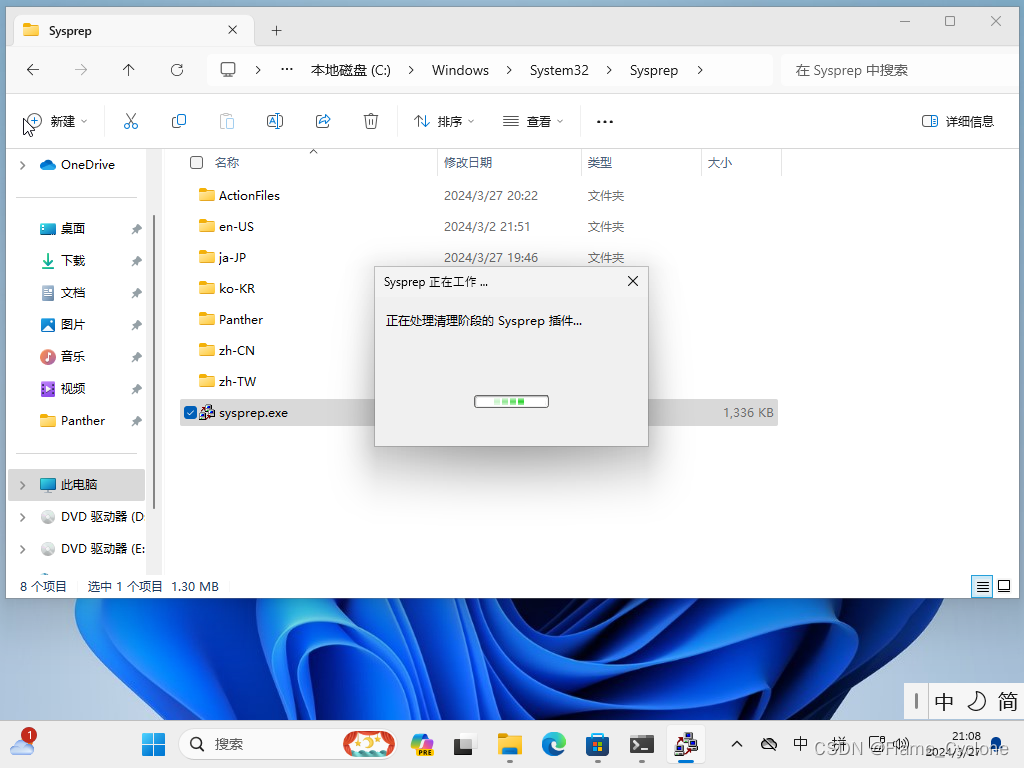The height and width of the screenshot is (768, 1024).
Task: Select the ActionFiles folder
Action: click(249, 195)
